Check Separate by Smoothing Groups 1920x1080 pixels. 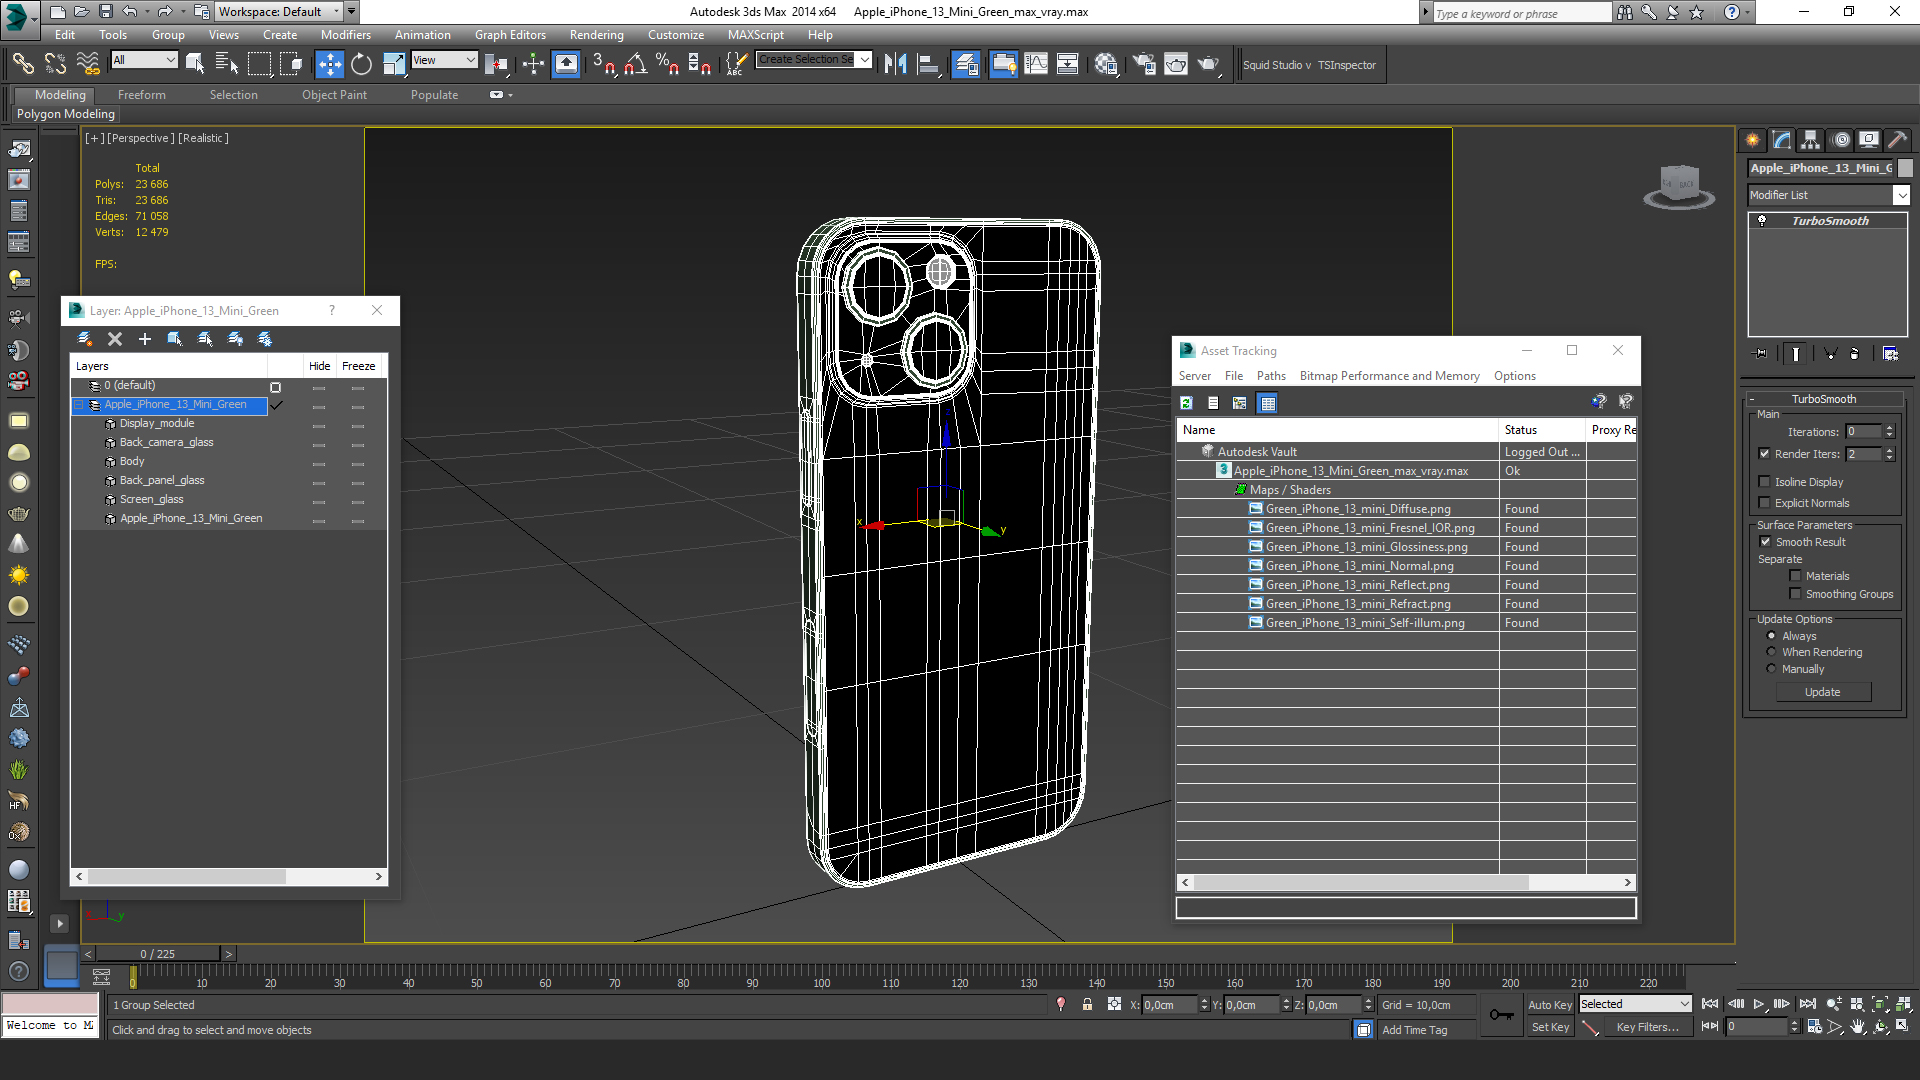click(x=1796, y=593)
